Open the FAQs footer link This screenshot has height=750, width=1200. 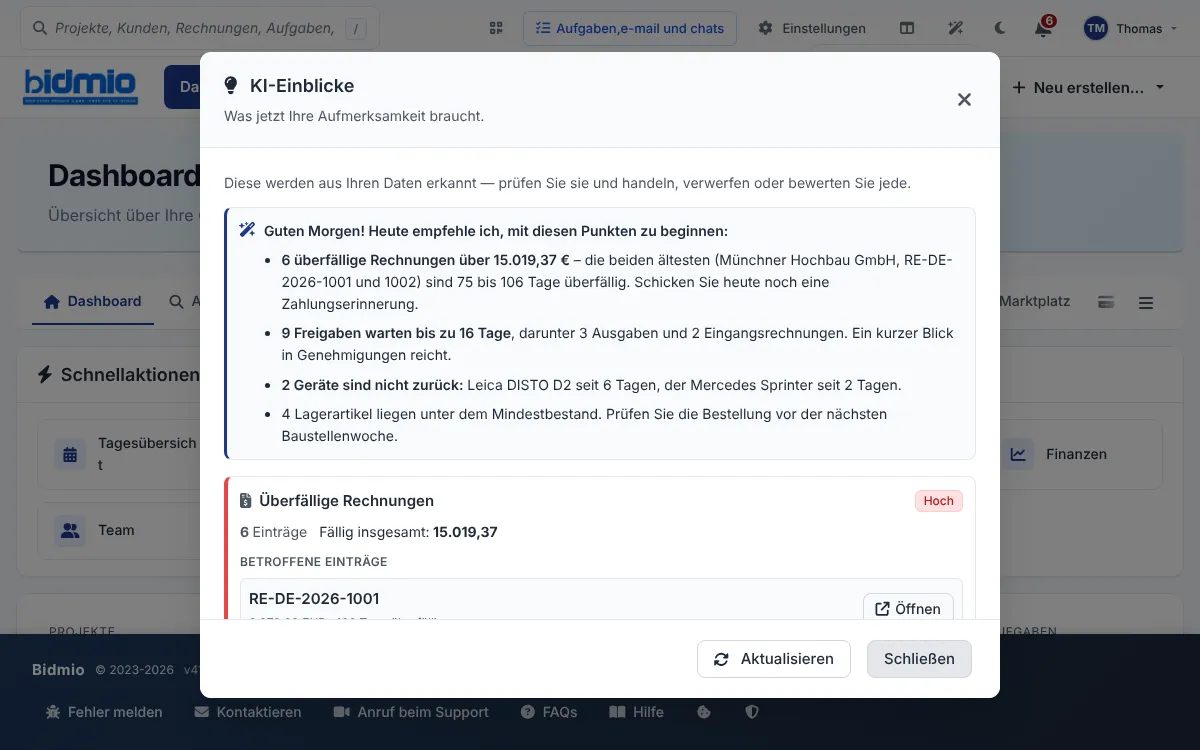tap(549, 712)
